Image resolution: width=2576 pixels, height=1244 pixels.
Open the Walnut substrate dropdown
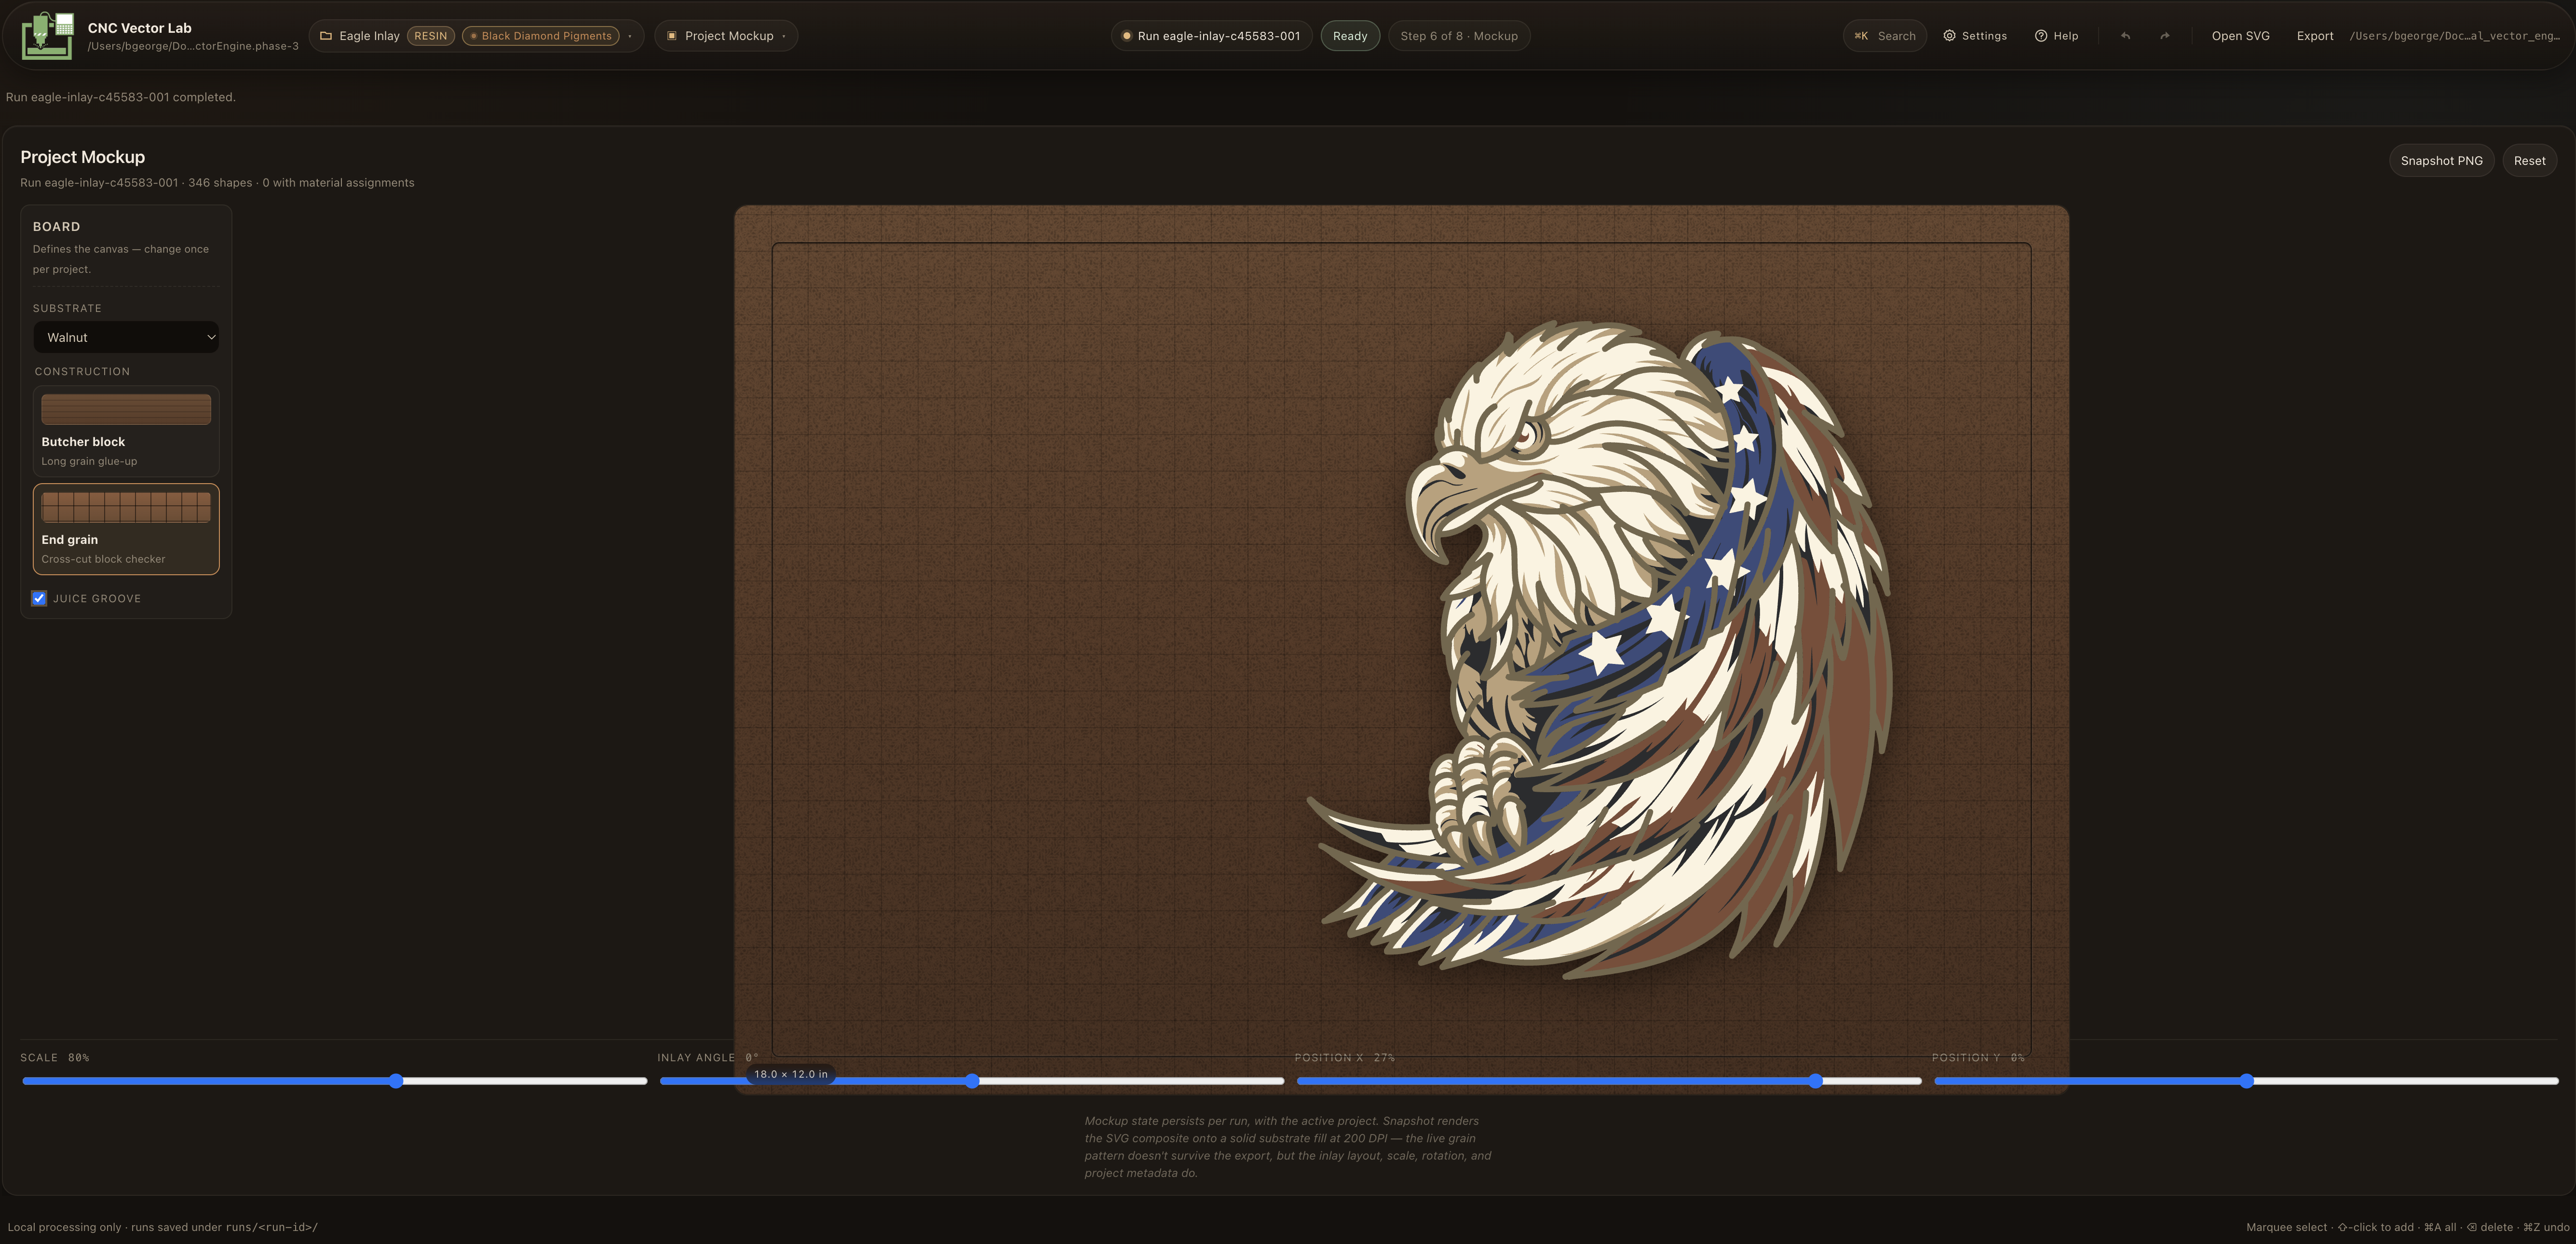[126, 337]
